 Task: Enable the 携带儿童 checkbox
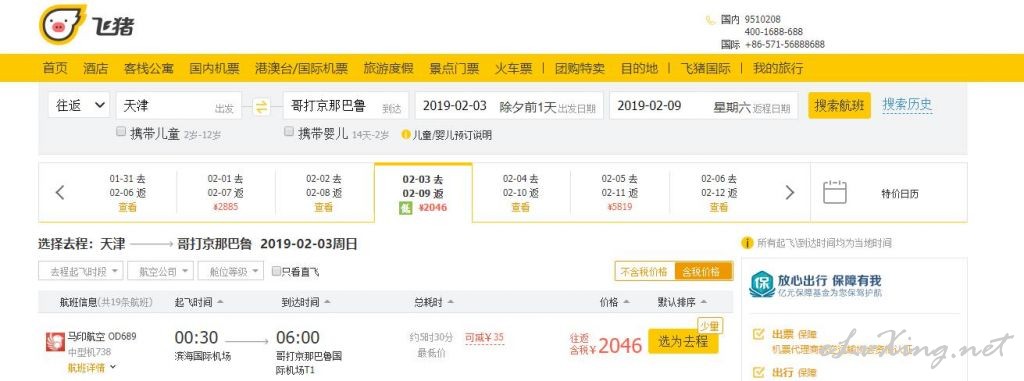[121, 131]
